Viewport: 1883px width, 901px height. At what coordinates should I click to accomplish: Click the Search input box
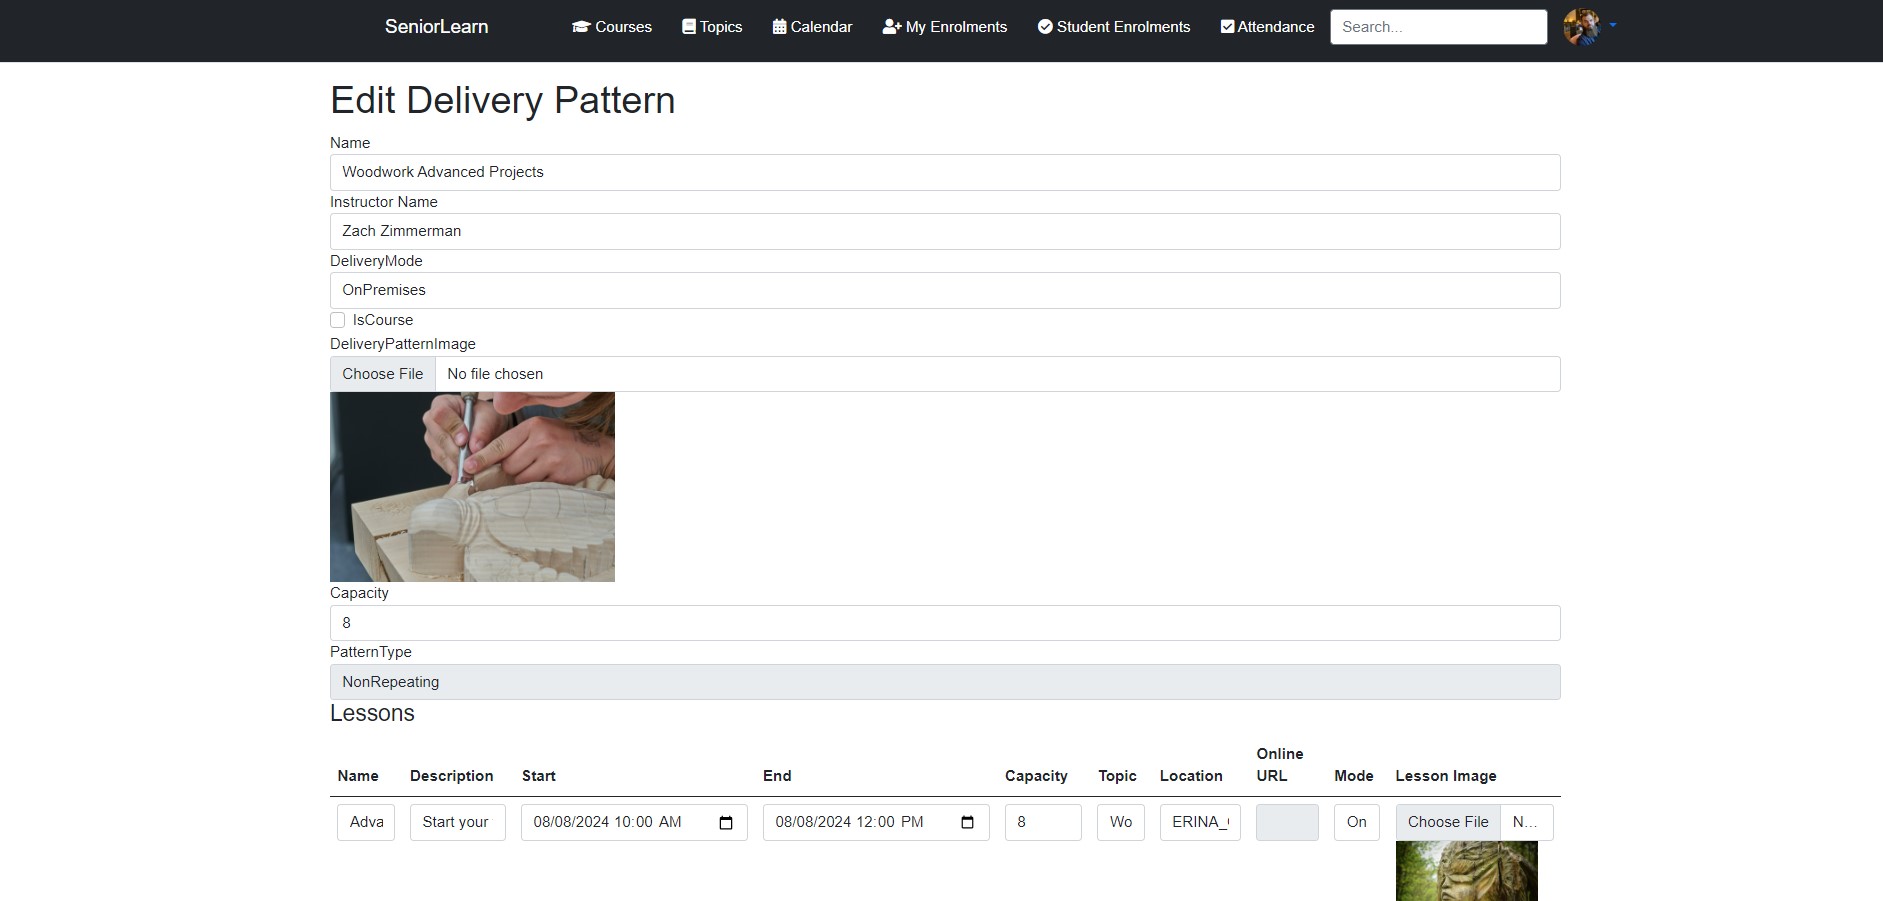[1438, 27]
